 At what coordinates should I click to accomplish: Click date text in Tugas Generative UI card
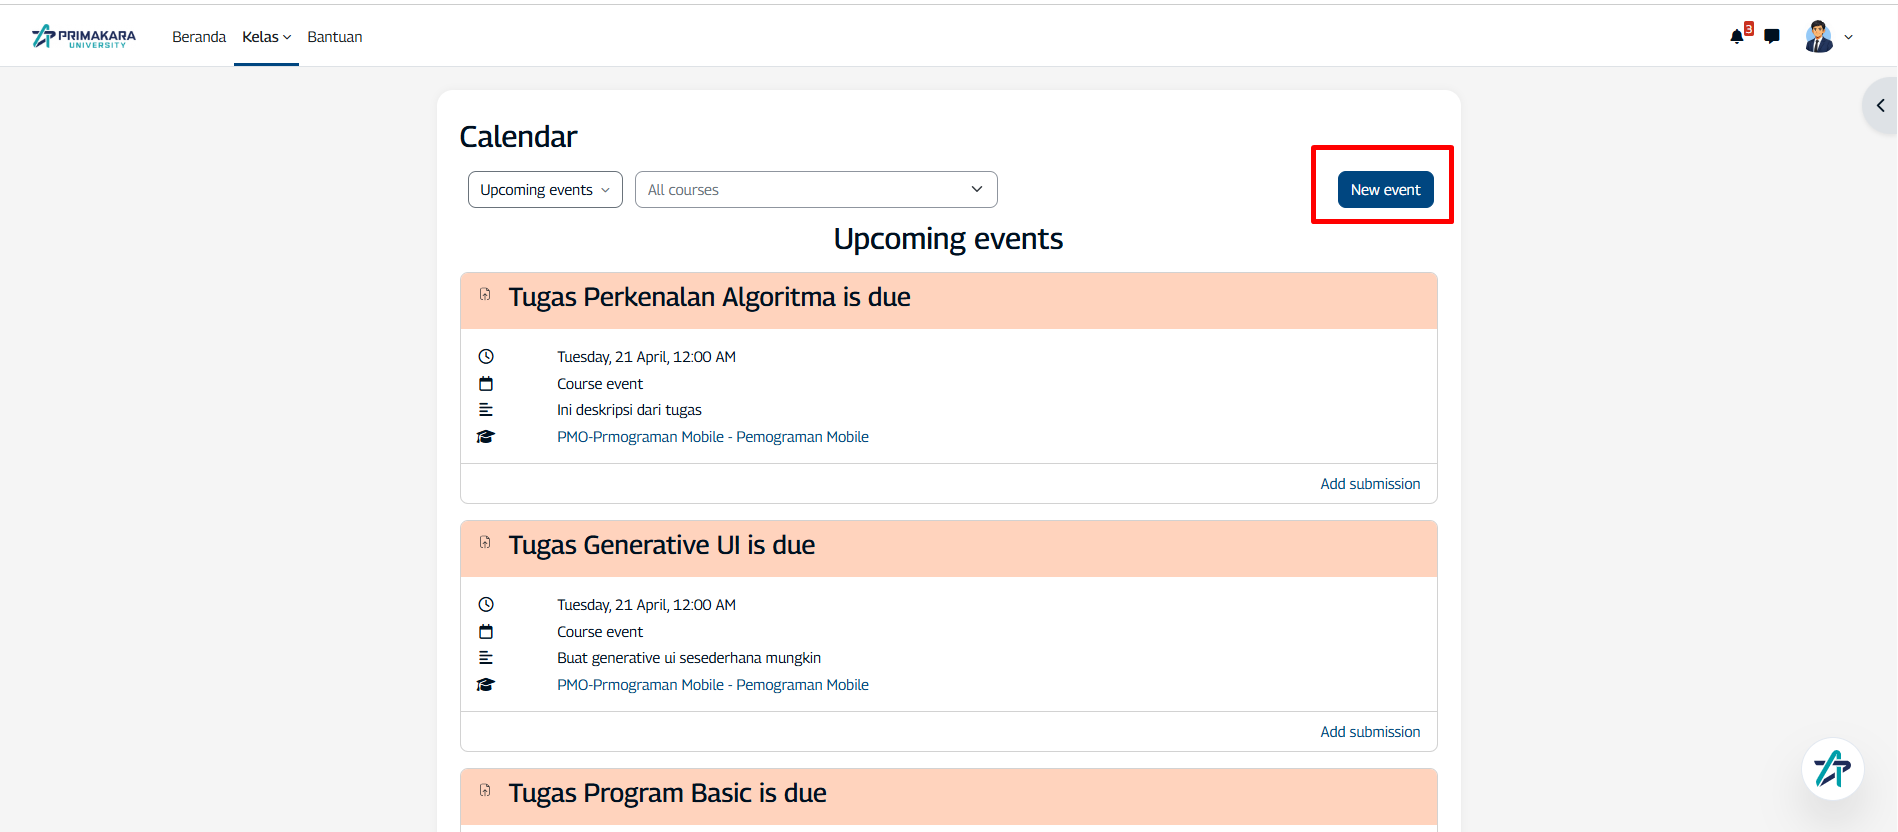[x=646, y=605]
